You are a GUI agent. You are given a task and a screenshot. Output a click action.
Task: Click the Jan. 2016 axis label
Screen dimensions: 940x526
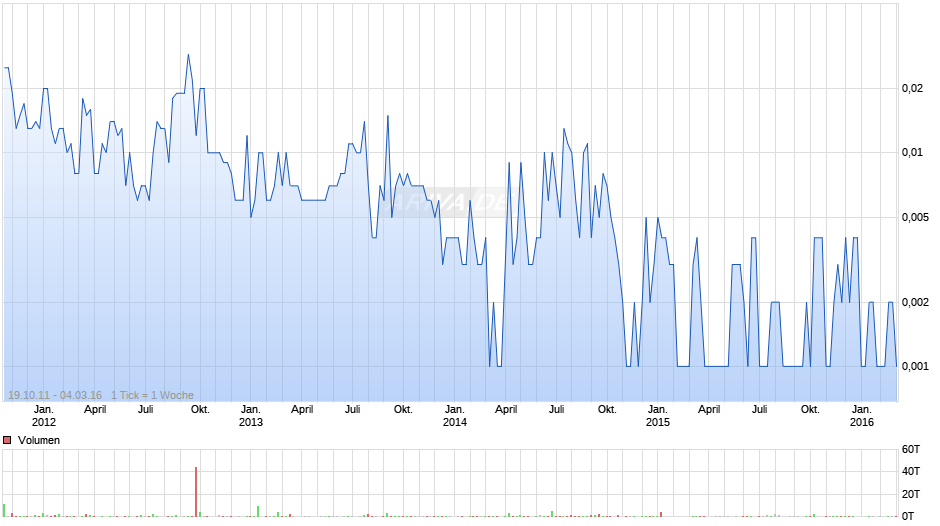click(x=861, y=416)
